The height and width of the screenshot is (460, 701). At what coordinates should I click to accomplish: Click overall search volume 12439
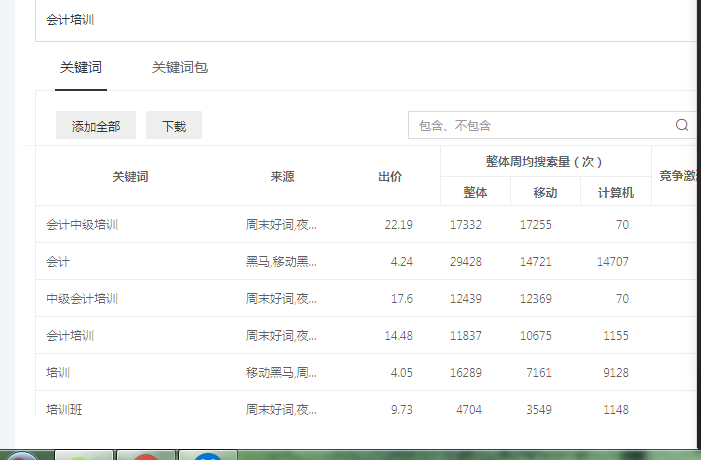[466, 299]
